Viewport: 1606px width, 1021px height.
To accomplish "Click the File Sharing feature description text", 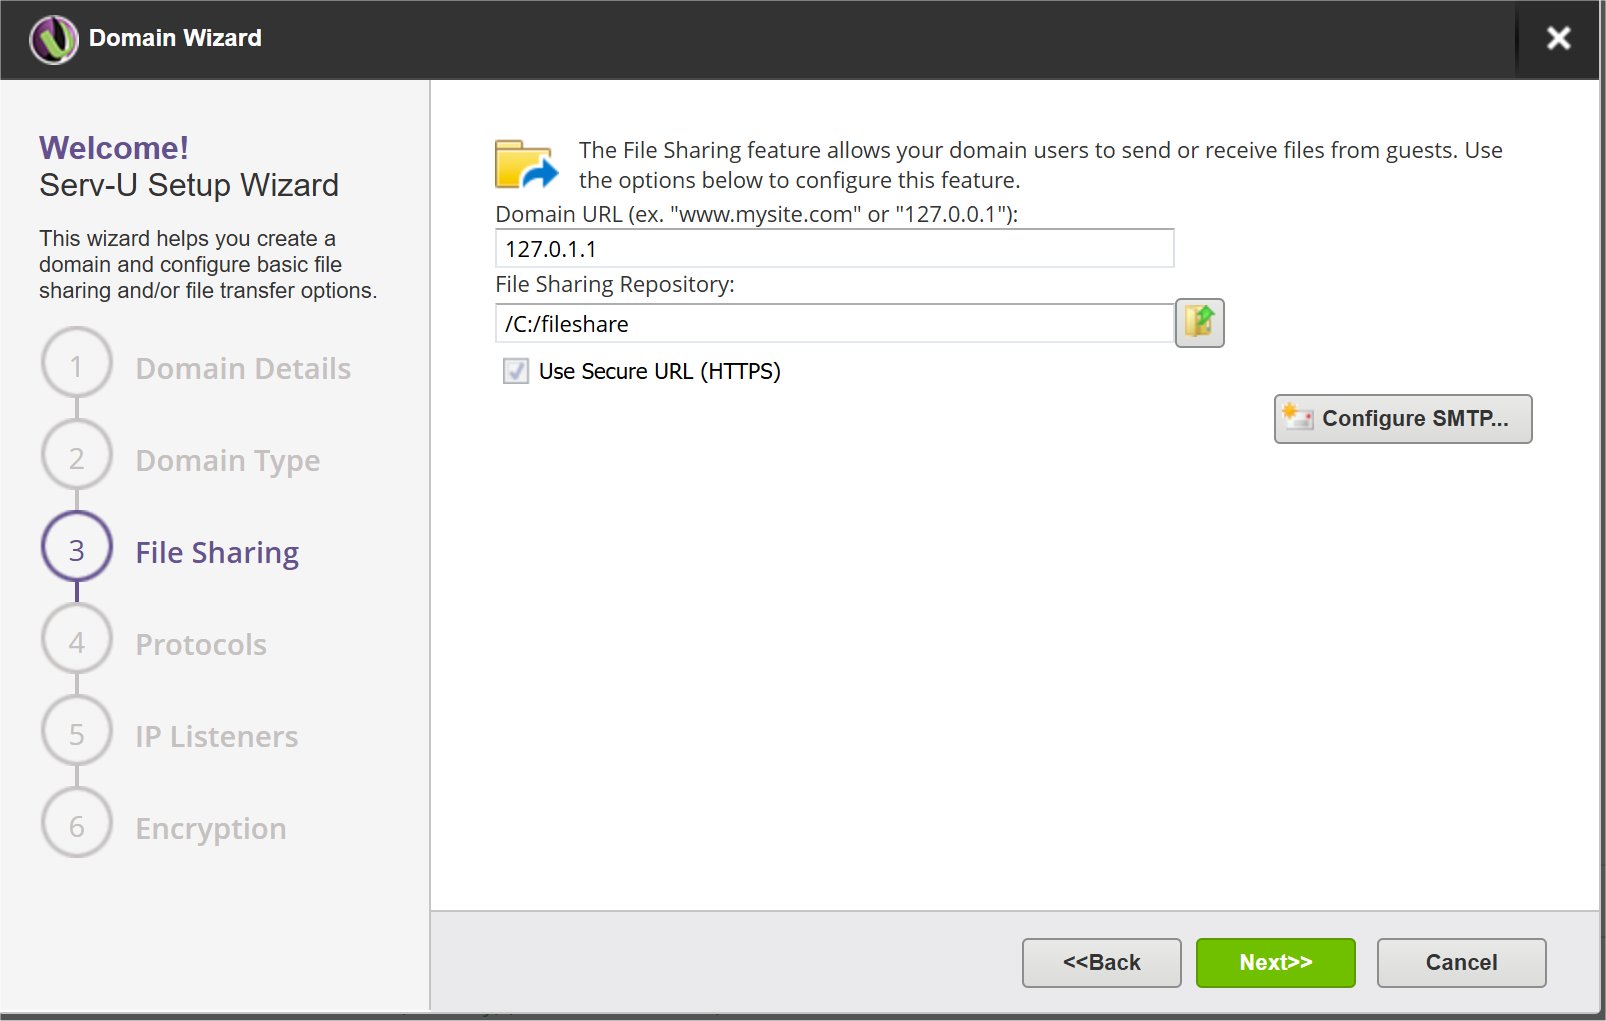I will point(1041,165).
